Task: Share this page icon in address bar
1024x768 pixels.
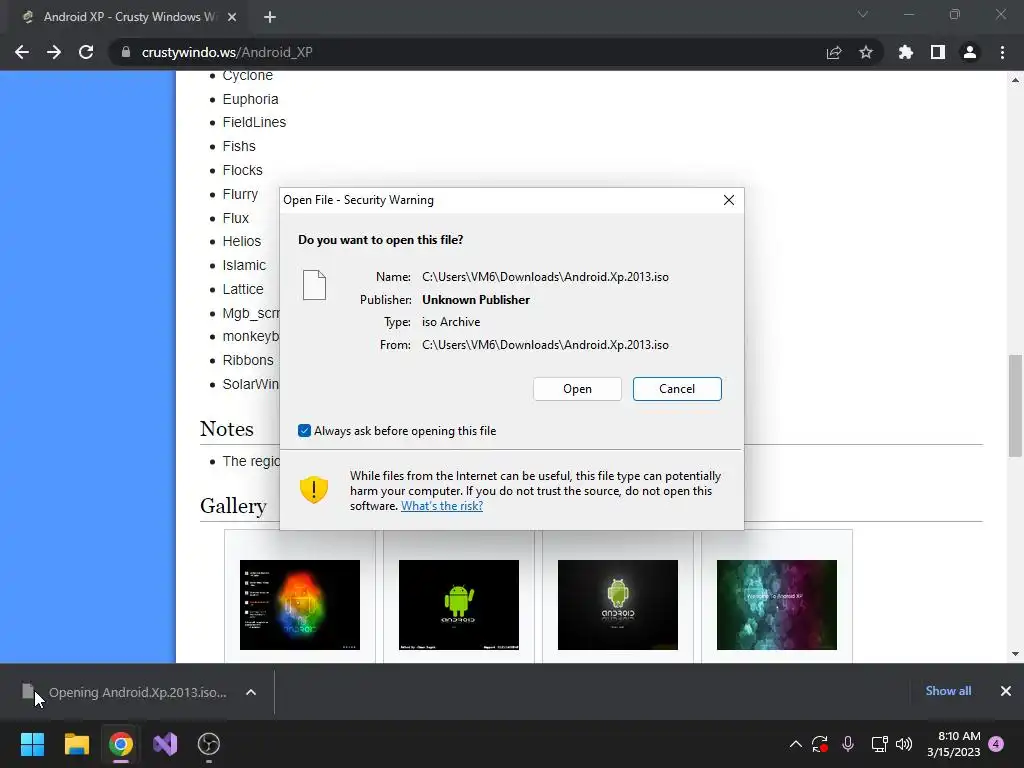Action: point(834,52)
